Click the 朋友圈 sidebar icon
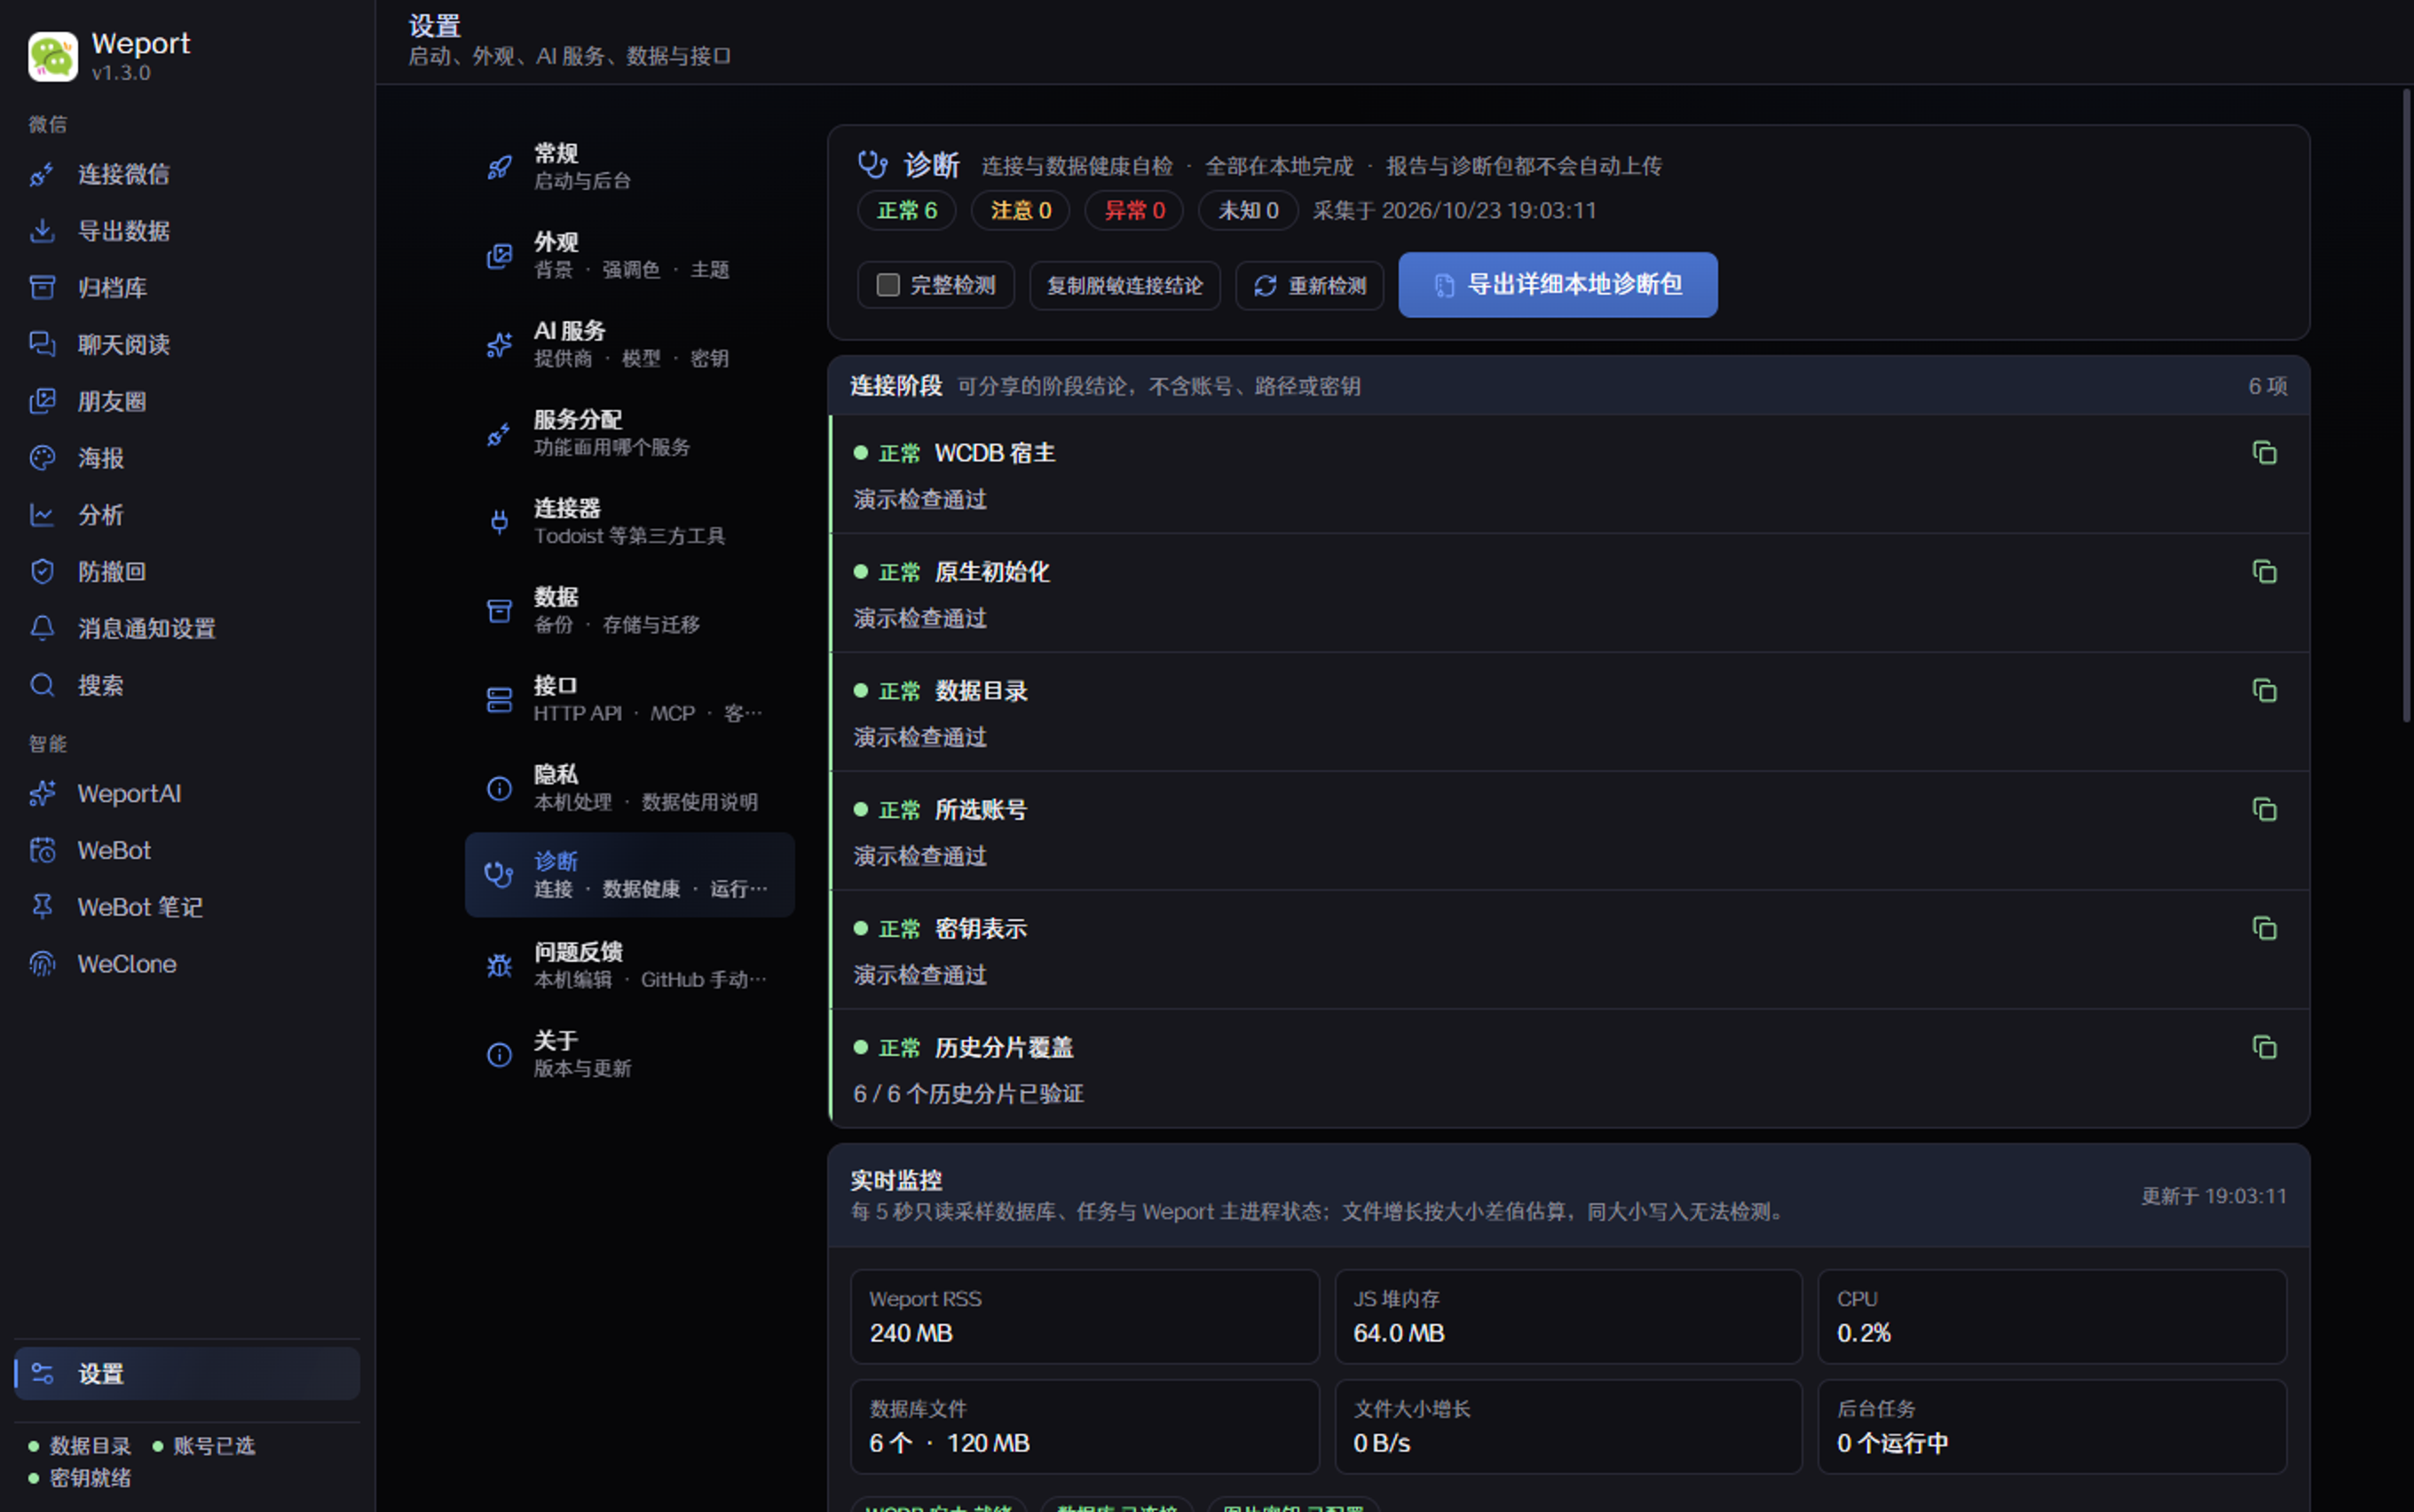This screenshot has width=2414, height=1512. click(42, 401)
